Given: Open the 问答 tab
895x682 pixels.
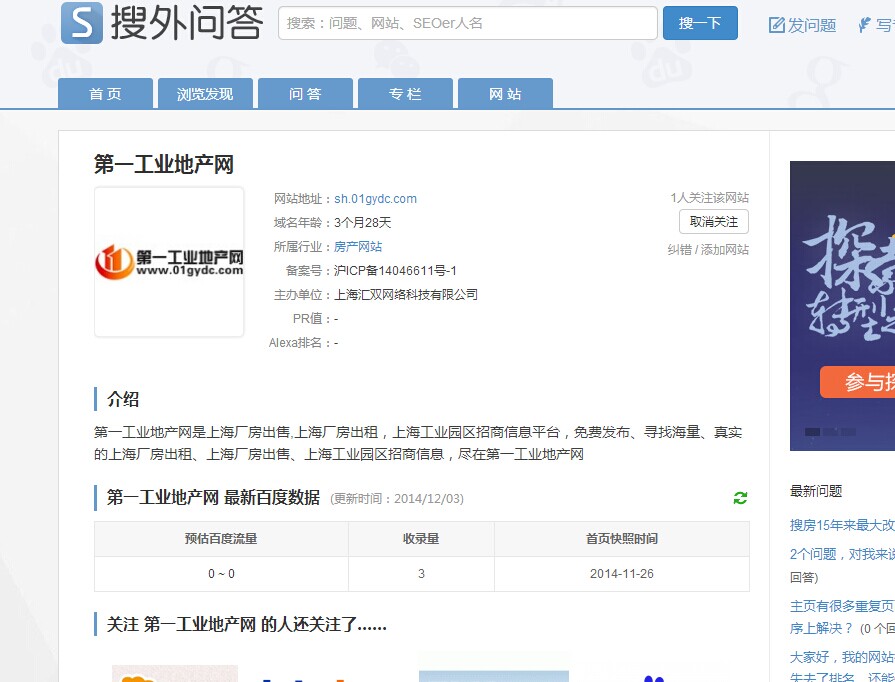Looking at the screenshot, I should pyautogui.click(x=305, y=94).
